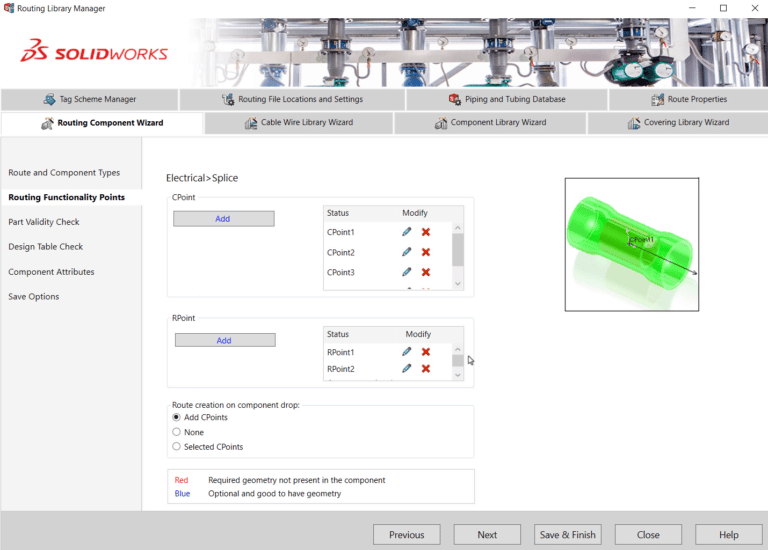This screenshot has height=550, width=768.
Task: Select the RPoint2 row label
Action: tap(340, 369)
